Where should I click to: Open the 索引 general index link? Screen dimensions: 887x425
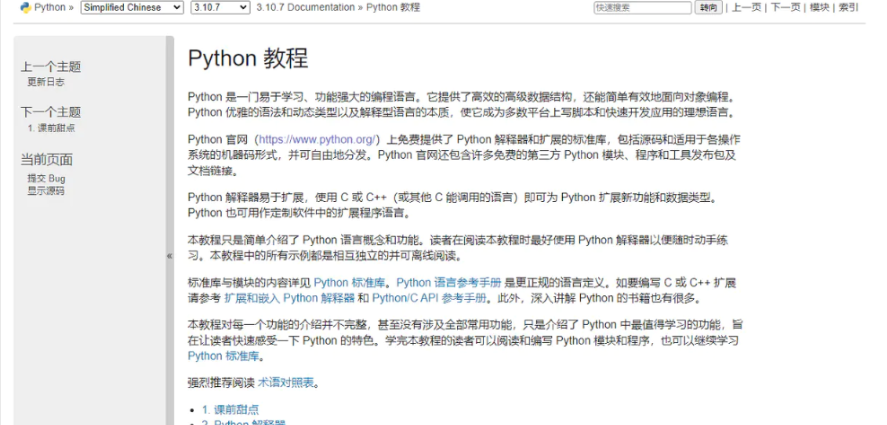(x=848, y=7)
